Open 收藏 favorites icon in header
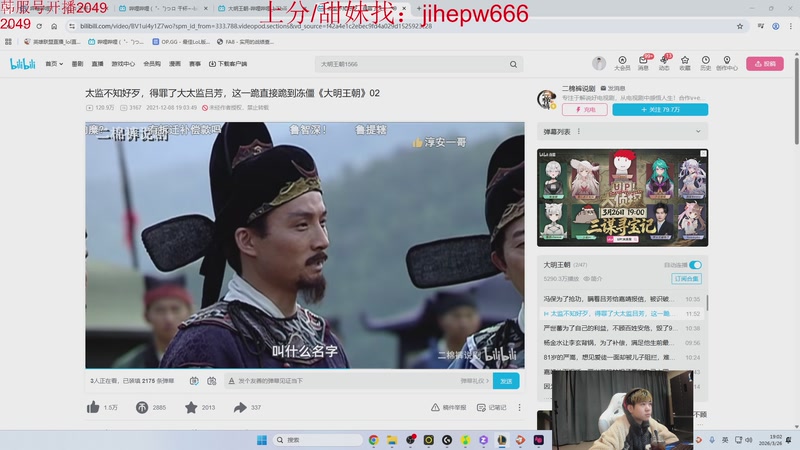Screen dimensions: 800x450 point(685,63)
